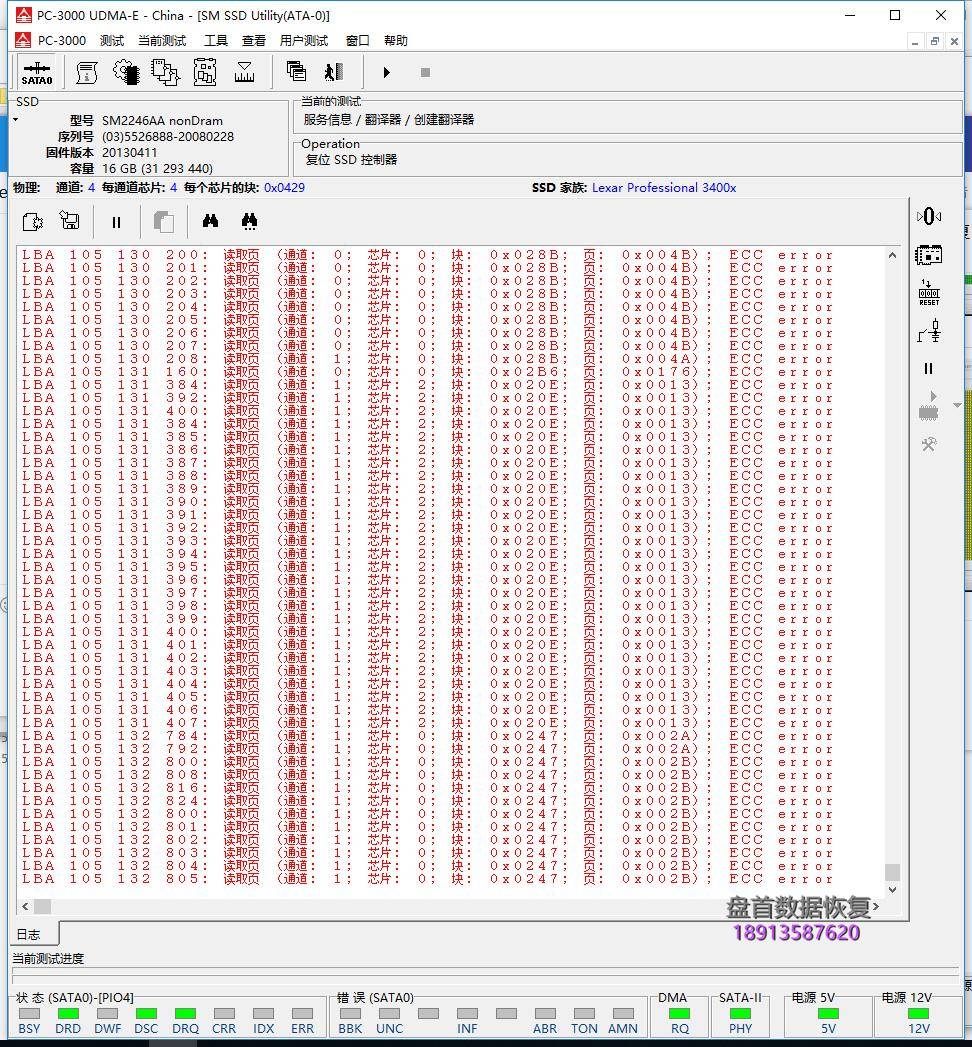Click the gear with chip icon
972x1047 pixels.
pos(126,72)
